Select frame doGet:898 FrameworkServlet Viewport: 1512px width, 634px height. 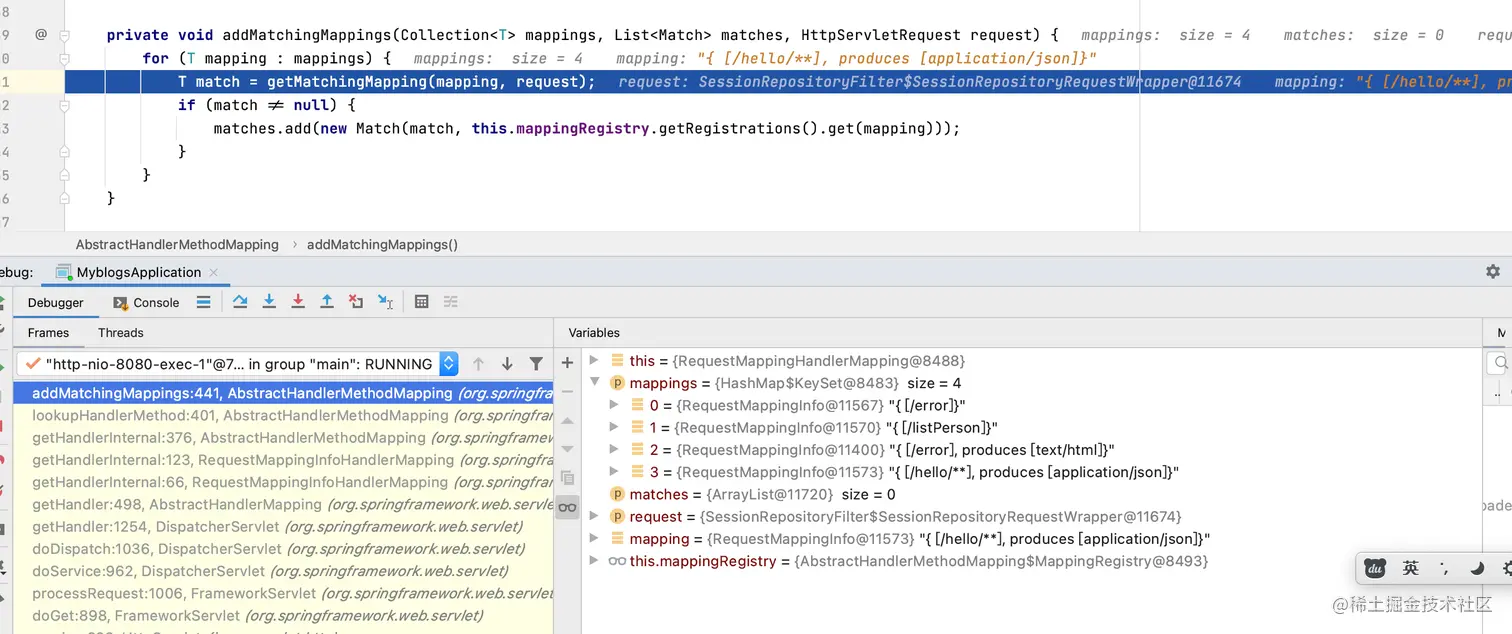283,616
